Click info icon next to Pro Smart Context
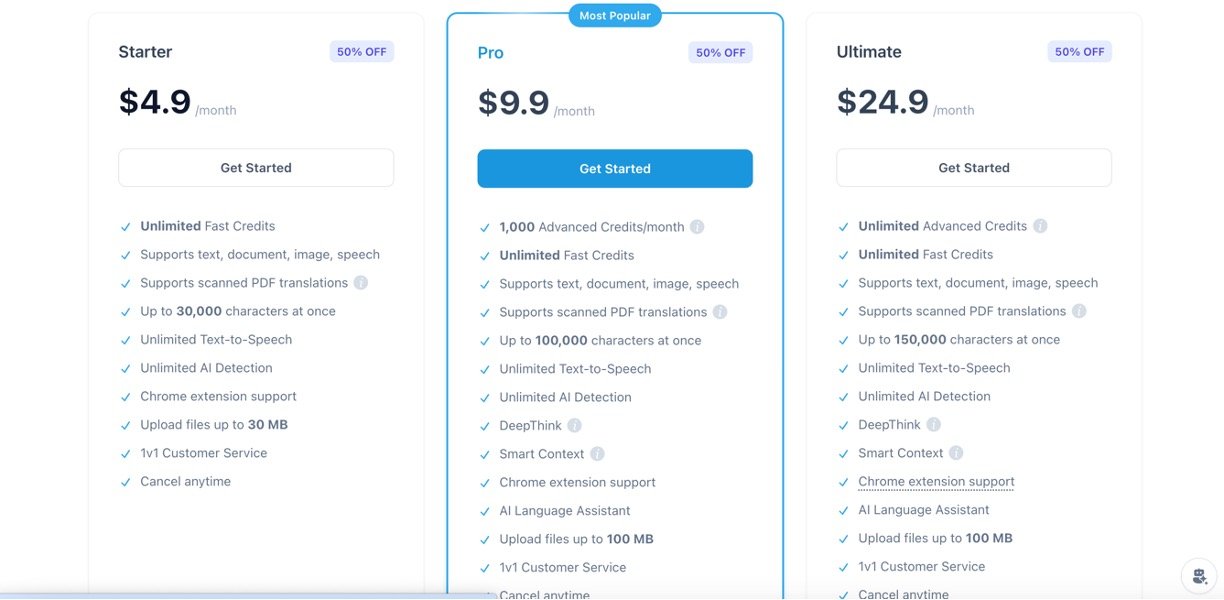 (x=597, y=454)
